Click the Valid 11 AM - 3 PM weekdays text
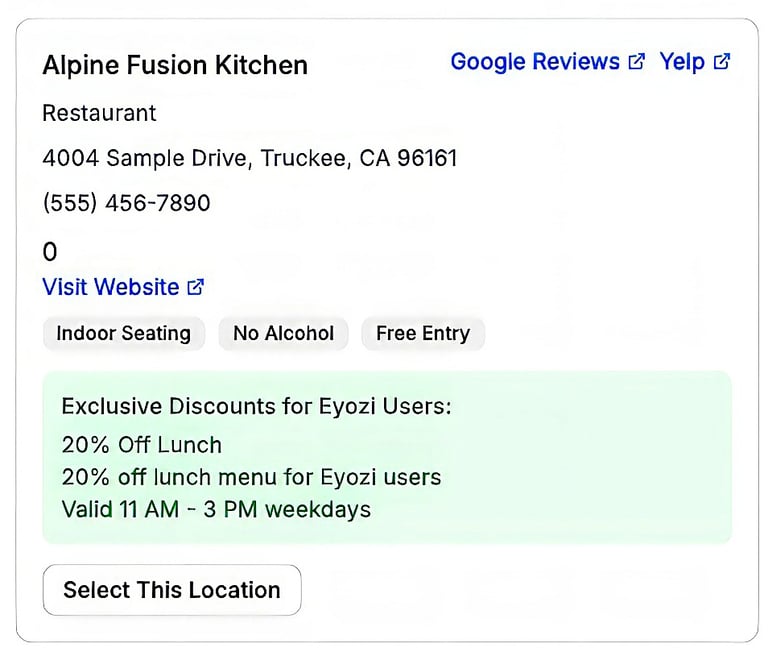 coord(216,509)
